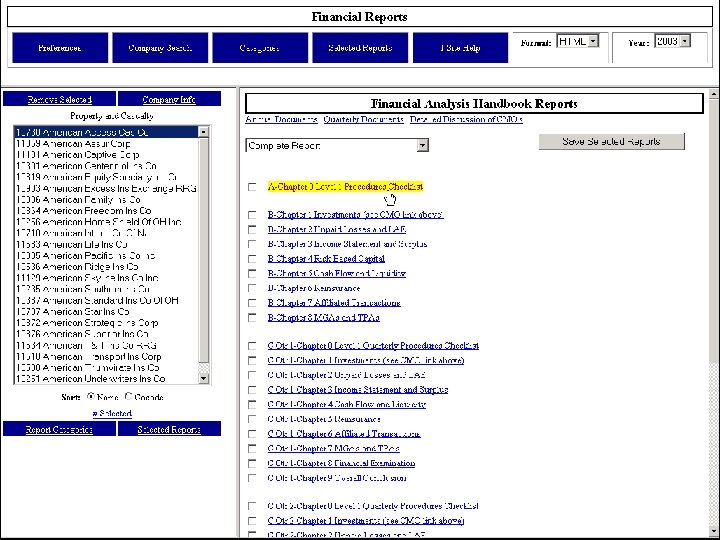The width and height of the screenshot is (720, 540).
Task: Open B-Chapter 4 Risk Based Capital link
Action: pyautogui.click(x=326, y=259)
